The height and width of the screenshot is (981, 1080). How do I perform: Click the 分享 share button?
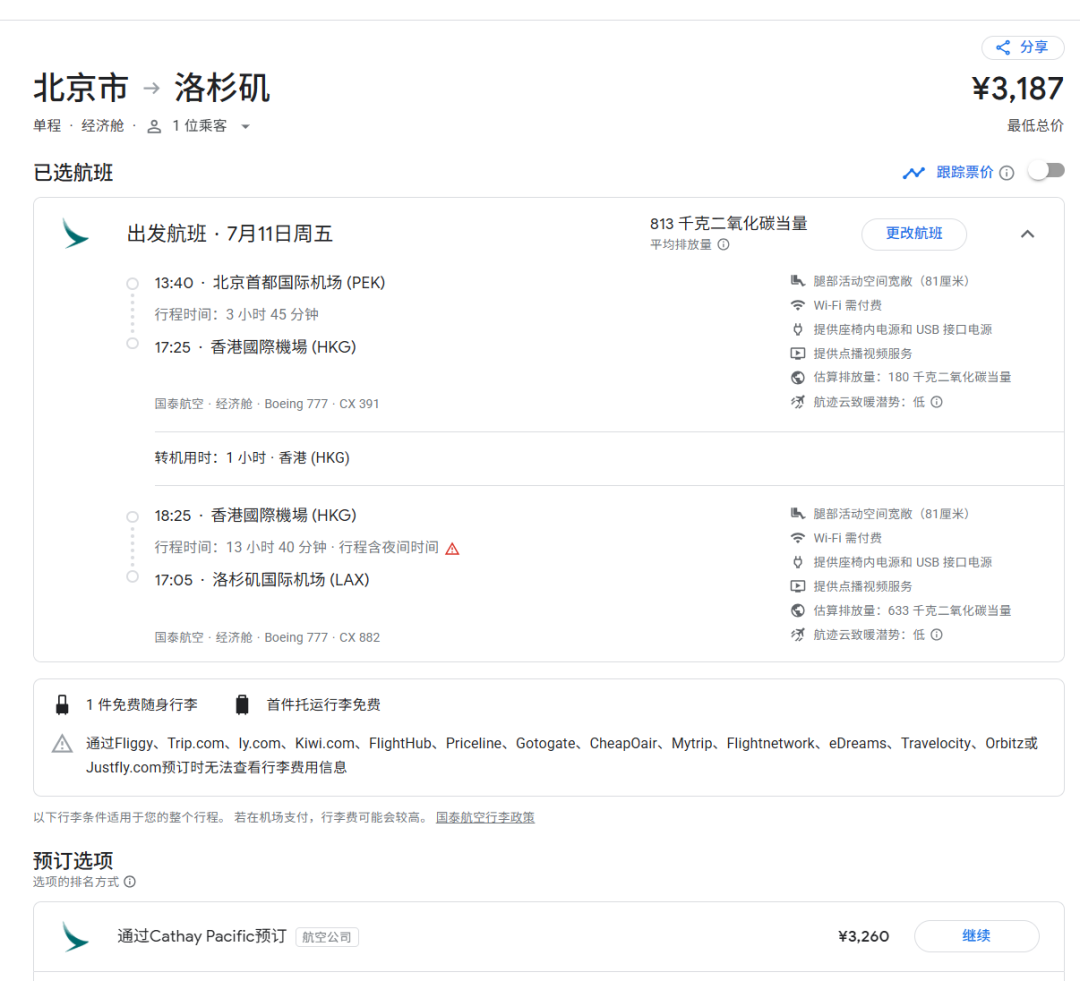[x=1021, y=48]
